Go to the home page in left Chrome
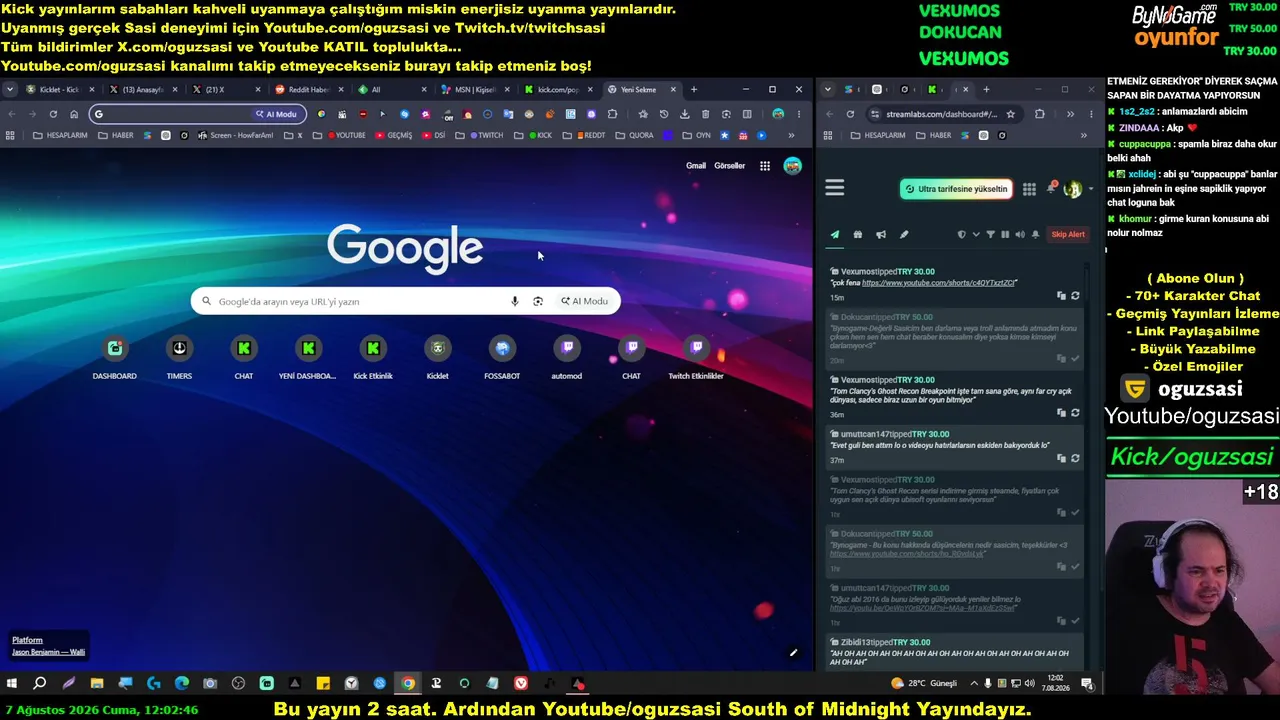The image size is (1280, 720). 74,114
